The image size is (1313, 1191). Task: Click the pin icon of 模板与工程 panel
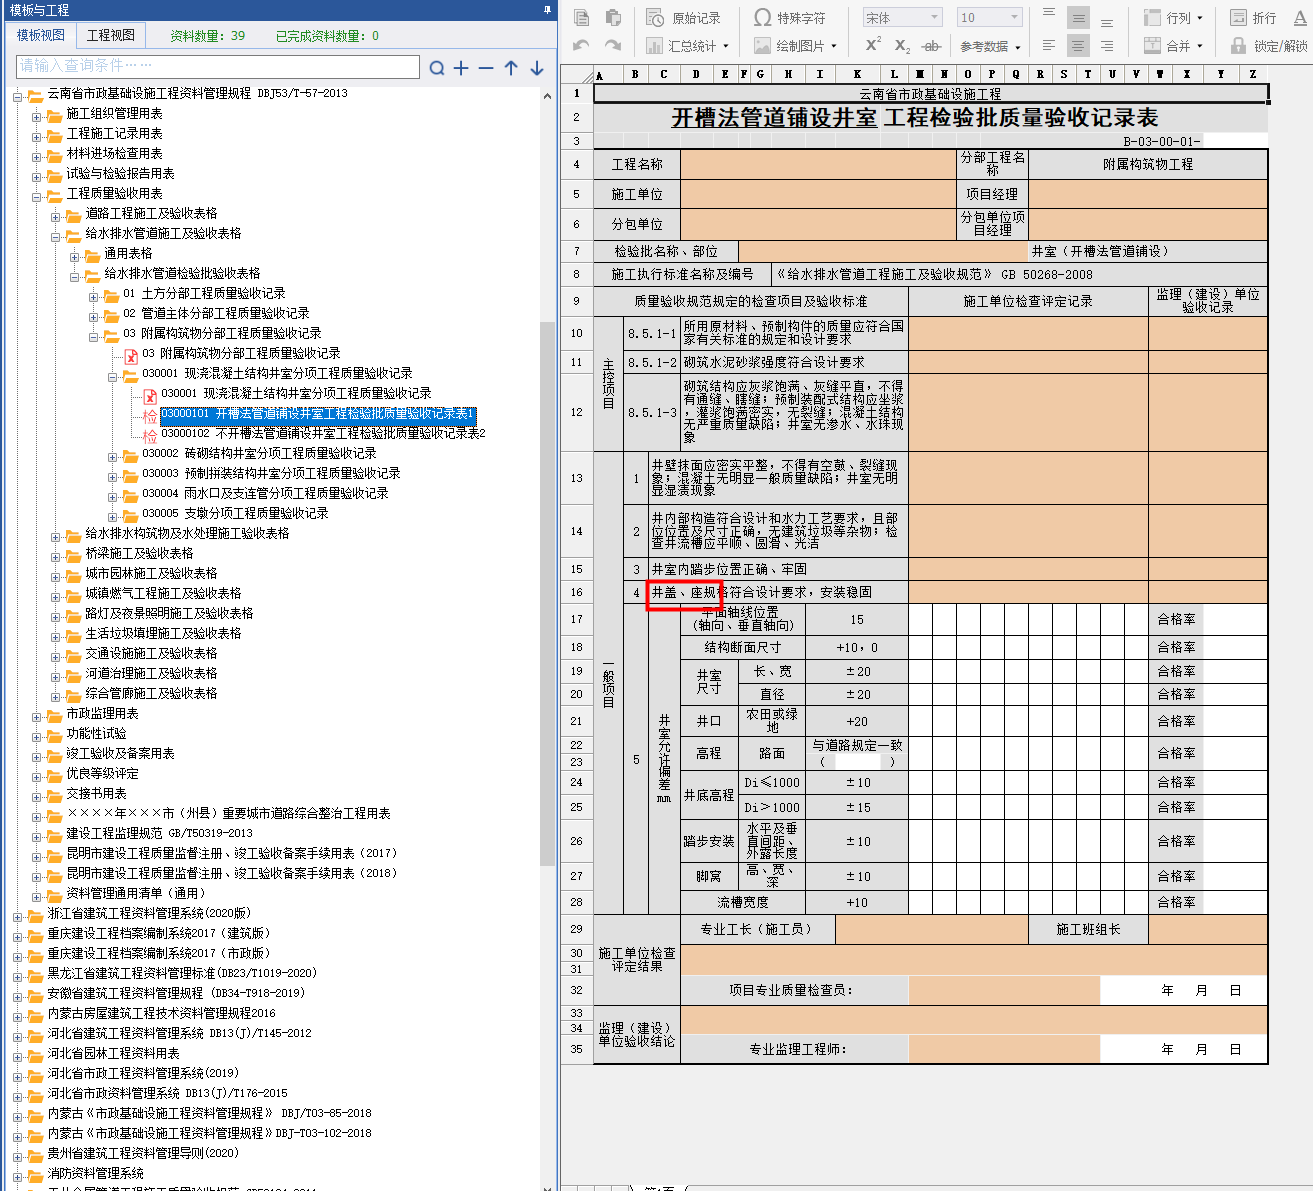[547, 10]
